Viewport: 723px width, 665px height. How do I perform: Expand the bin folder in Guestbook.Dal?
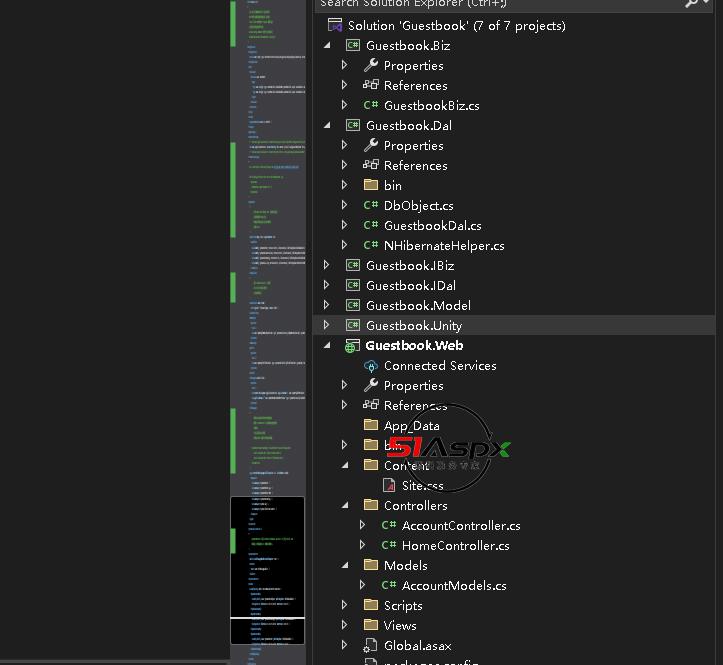[345, 185]
